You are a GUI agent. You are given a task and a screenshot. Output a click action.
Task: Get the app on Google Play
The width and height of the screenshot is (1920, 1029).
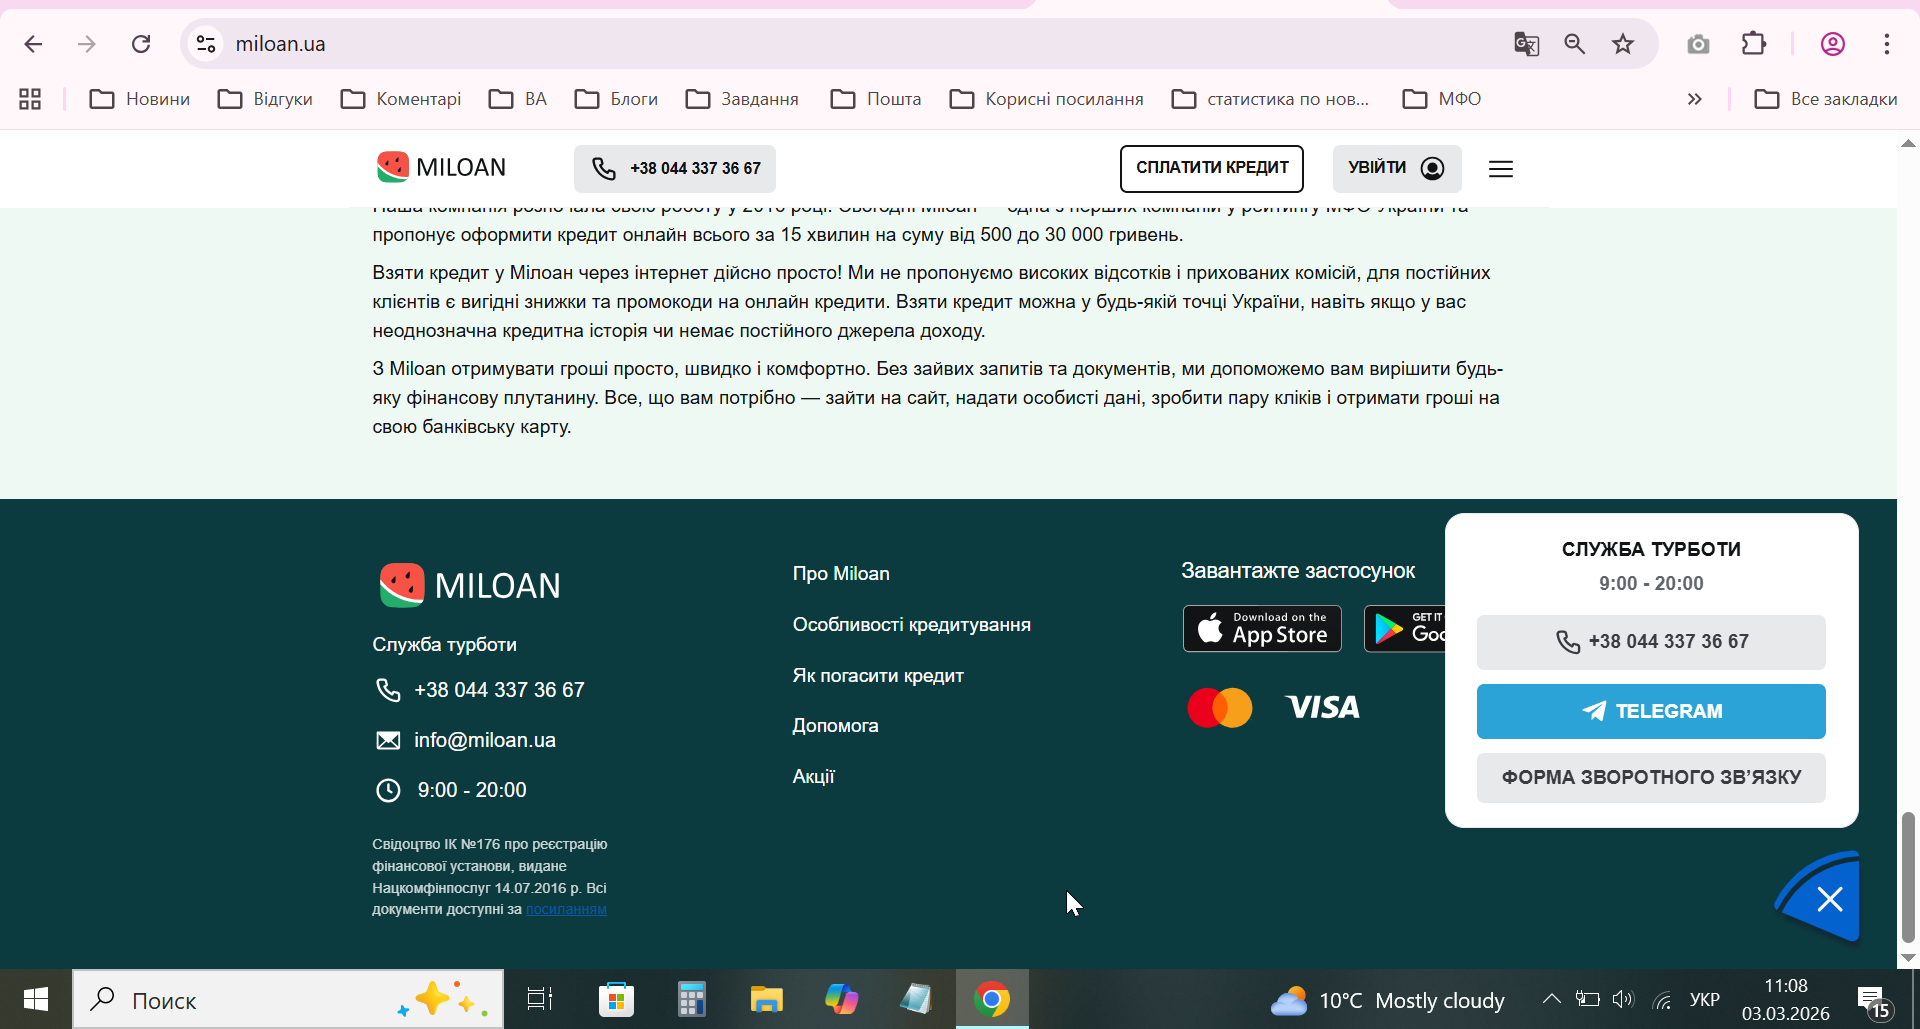pyautogui.click(x=1405, y=628)
